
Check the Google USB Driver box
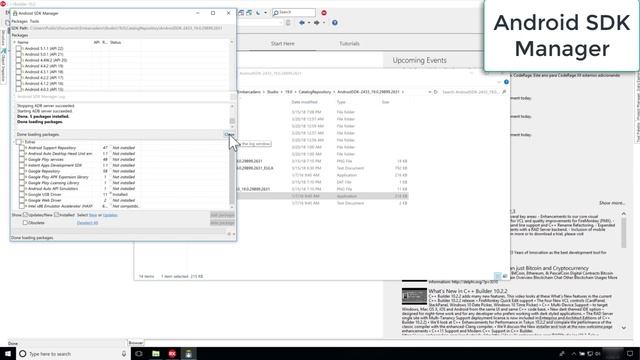point(22,195)
